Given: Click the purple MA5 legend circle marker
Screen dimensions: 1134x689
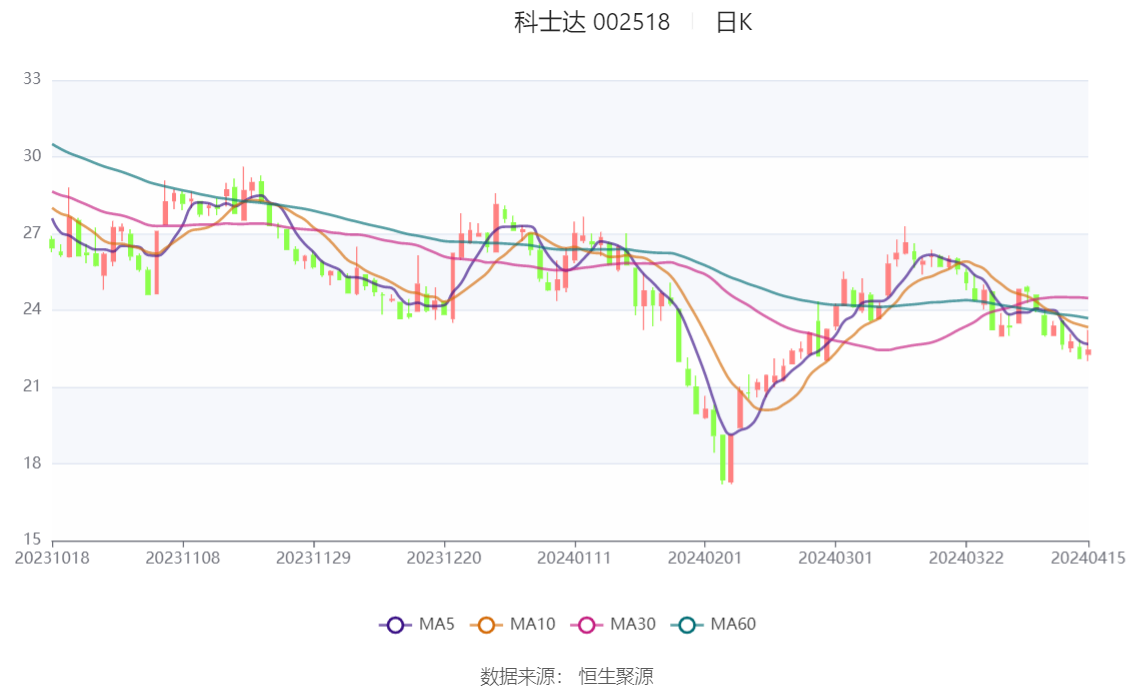Looking at the screenshot, I should coord(395,625).
